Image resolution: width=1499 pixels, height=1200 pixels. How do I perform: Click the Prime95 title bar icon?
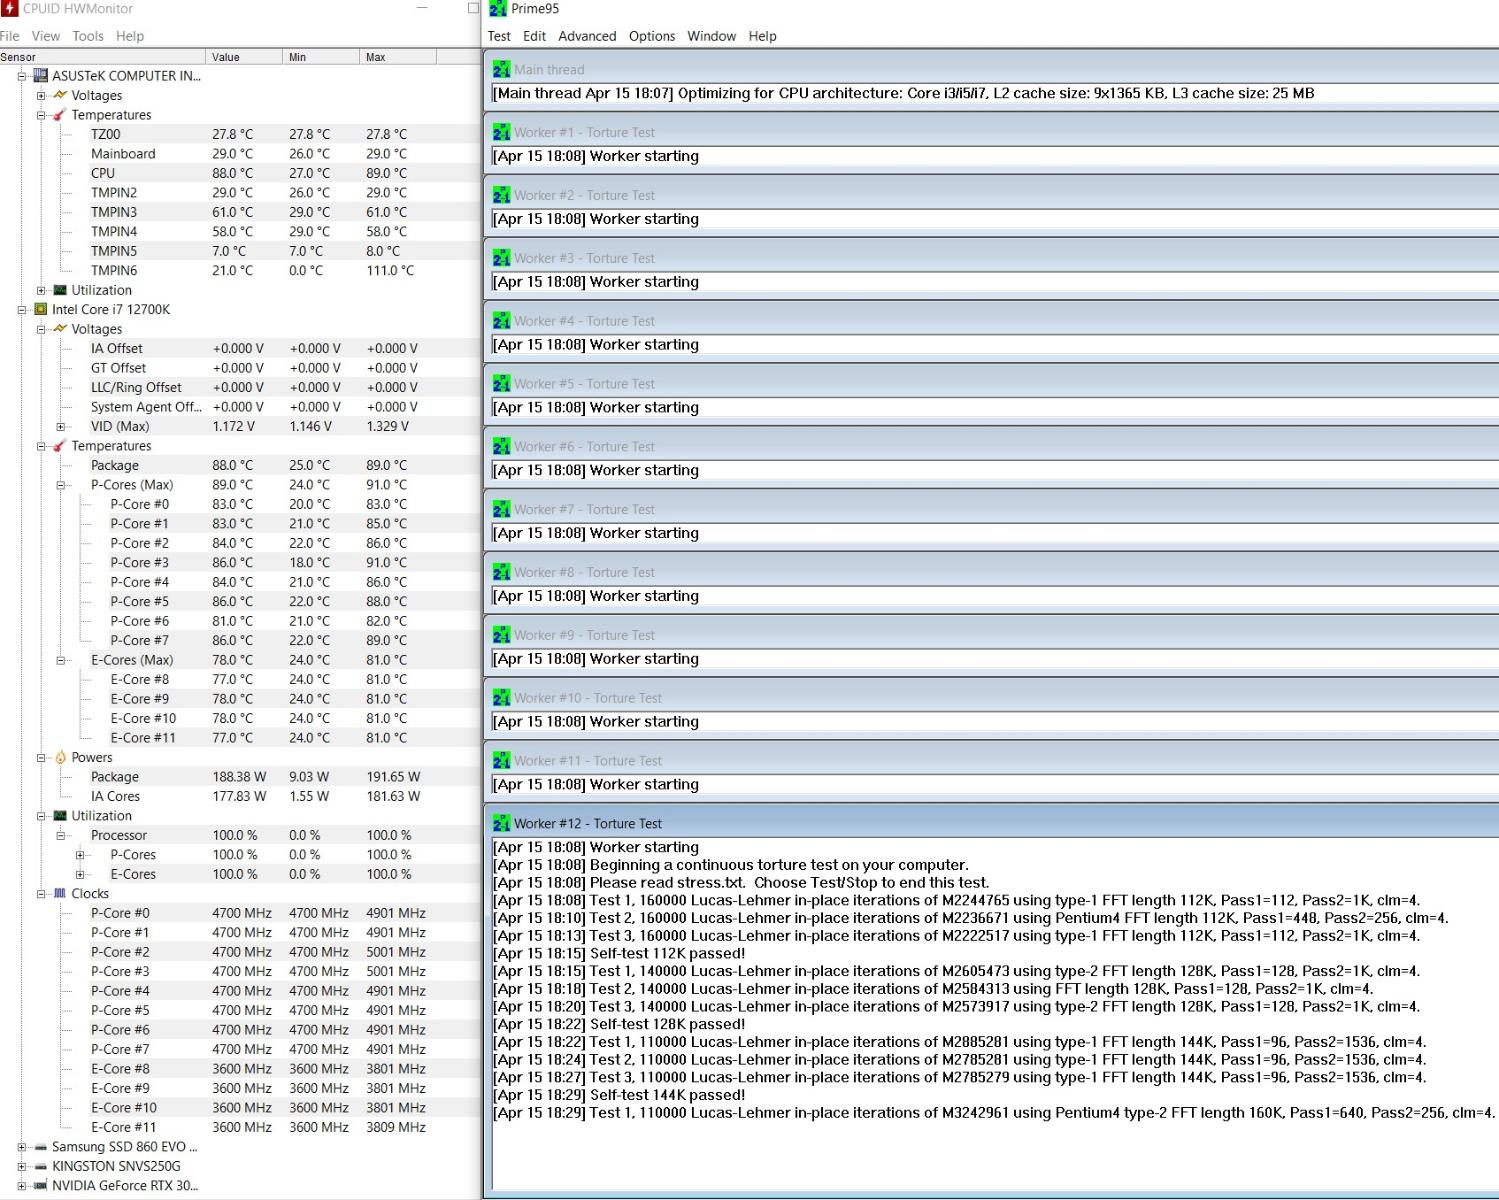tap(498, 9)
